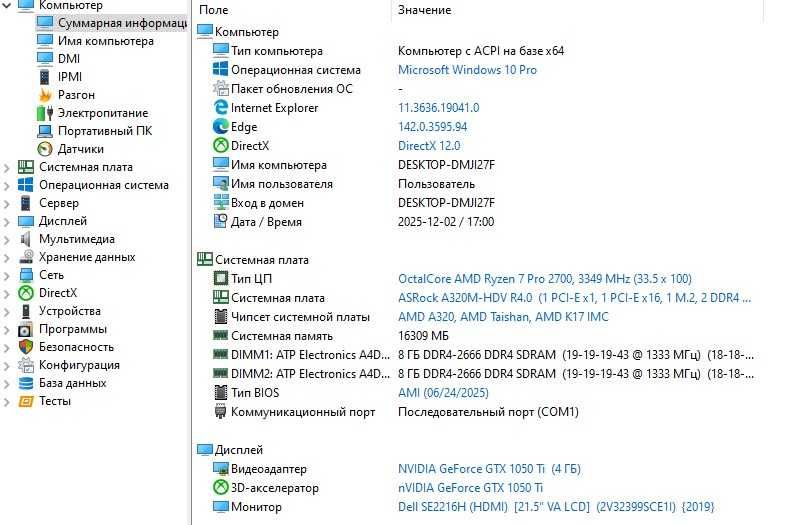Select the Имя пользователя row
Screen dimensions: 808x525
pyautogui.click(x=479, y=184)
